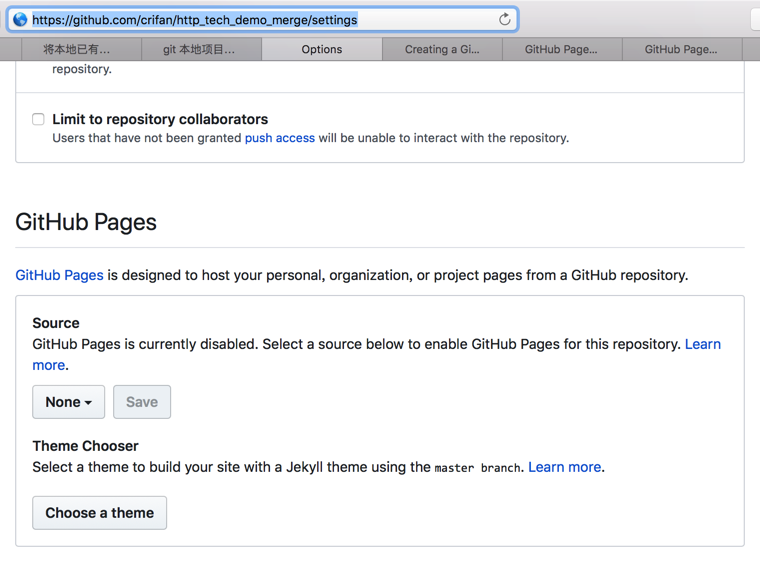Screen dimensions: 760x583
Task: Reload the page with the refresh icon
Action: (x=505, y=19)
